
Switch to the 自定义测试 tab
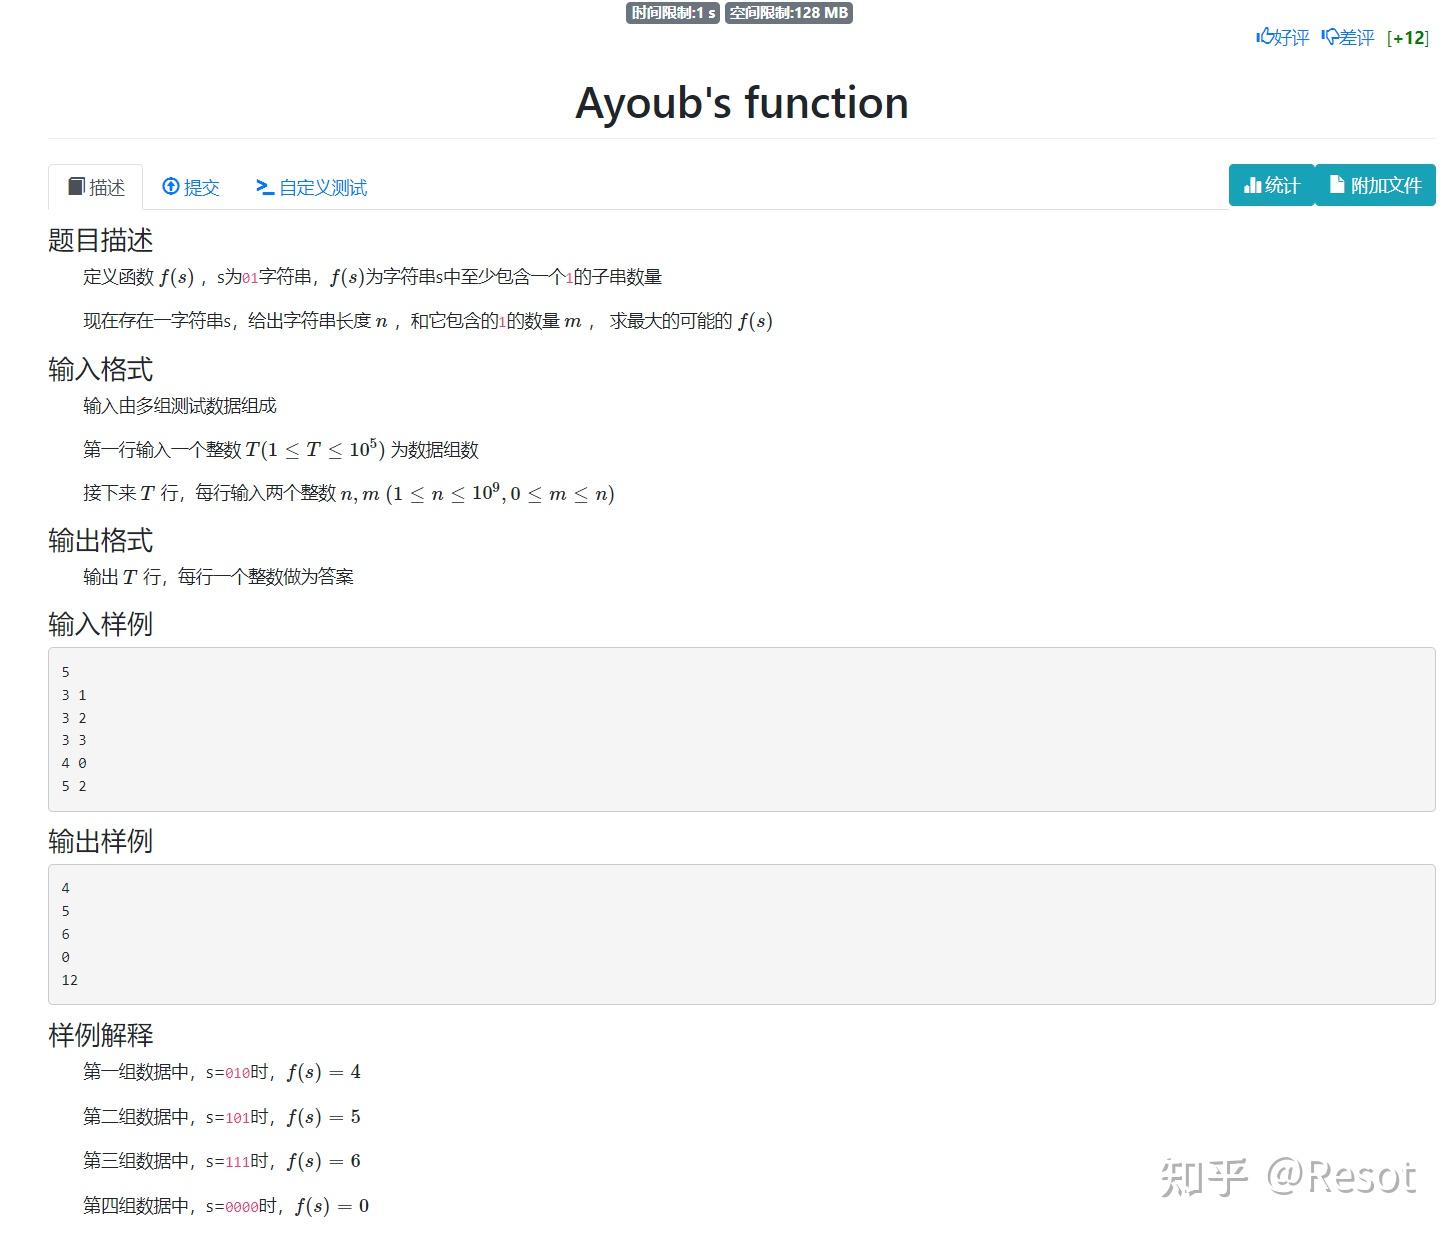tap(310, 187)
